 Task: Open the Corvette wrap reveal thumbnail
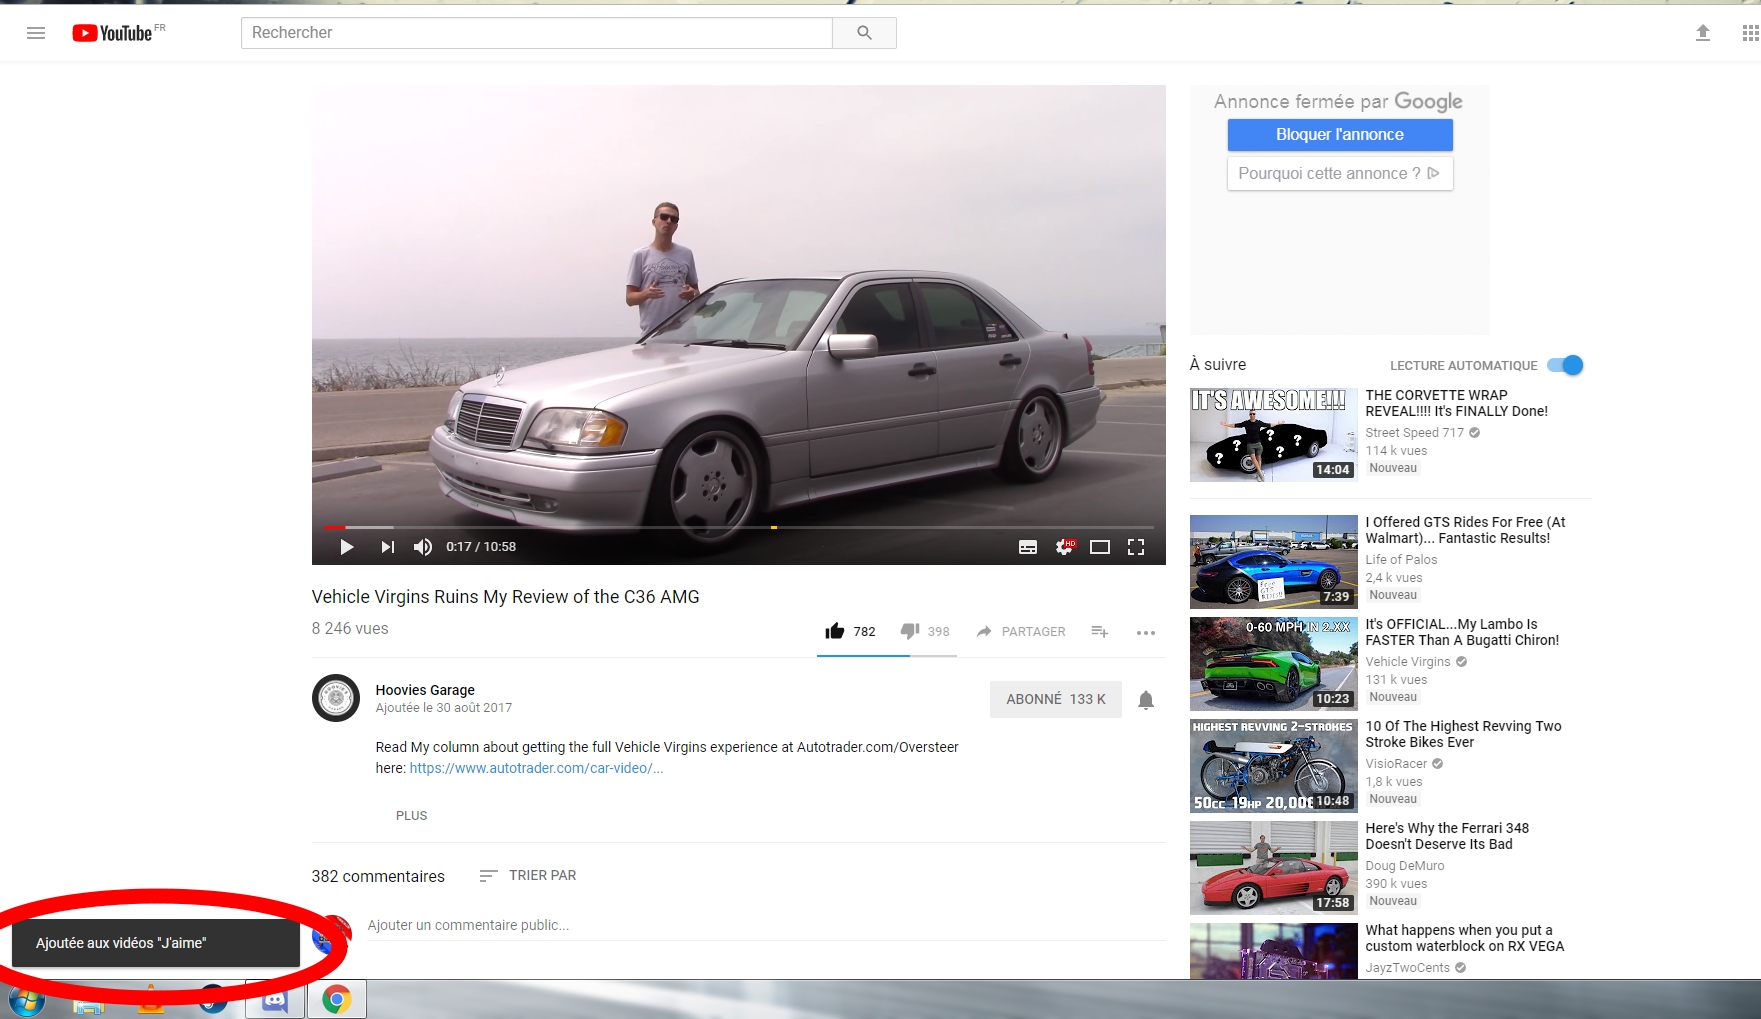click(x=1274, y=435)
